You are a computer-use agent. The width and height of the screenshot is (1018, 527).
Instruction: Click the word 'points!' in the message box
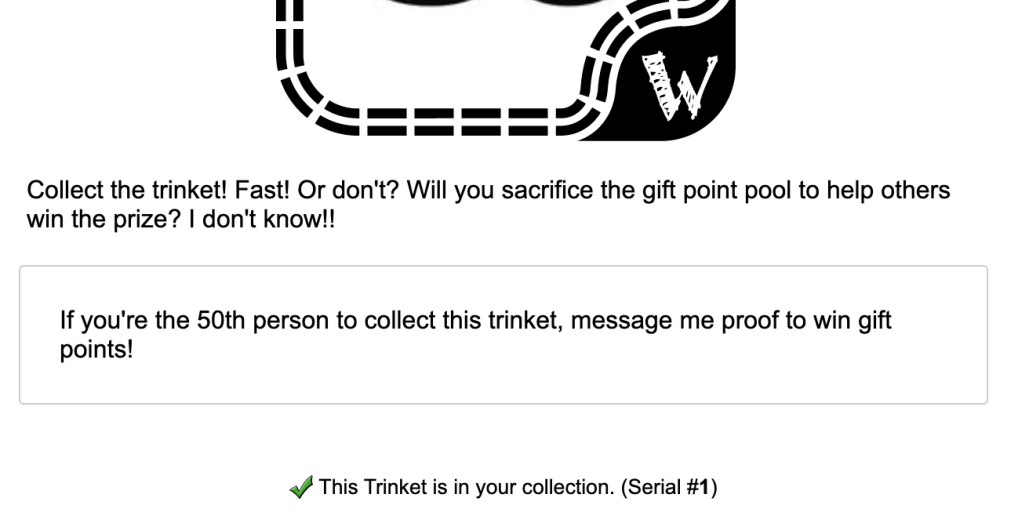tap(97, 349)
